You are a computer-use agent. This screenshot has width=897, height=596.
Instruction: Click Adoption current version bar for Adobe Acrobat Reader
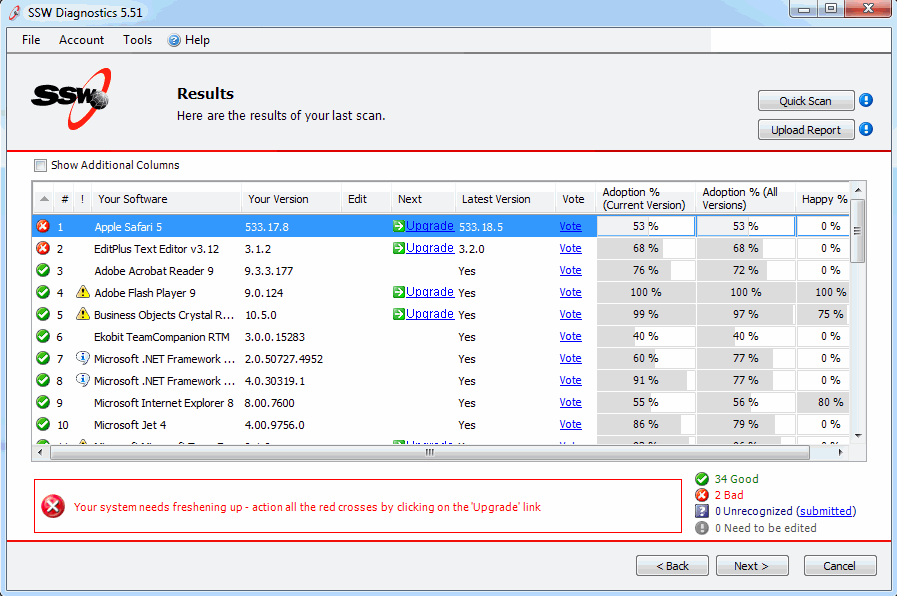(x=646, y=270)
